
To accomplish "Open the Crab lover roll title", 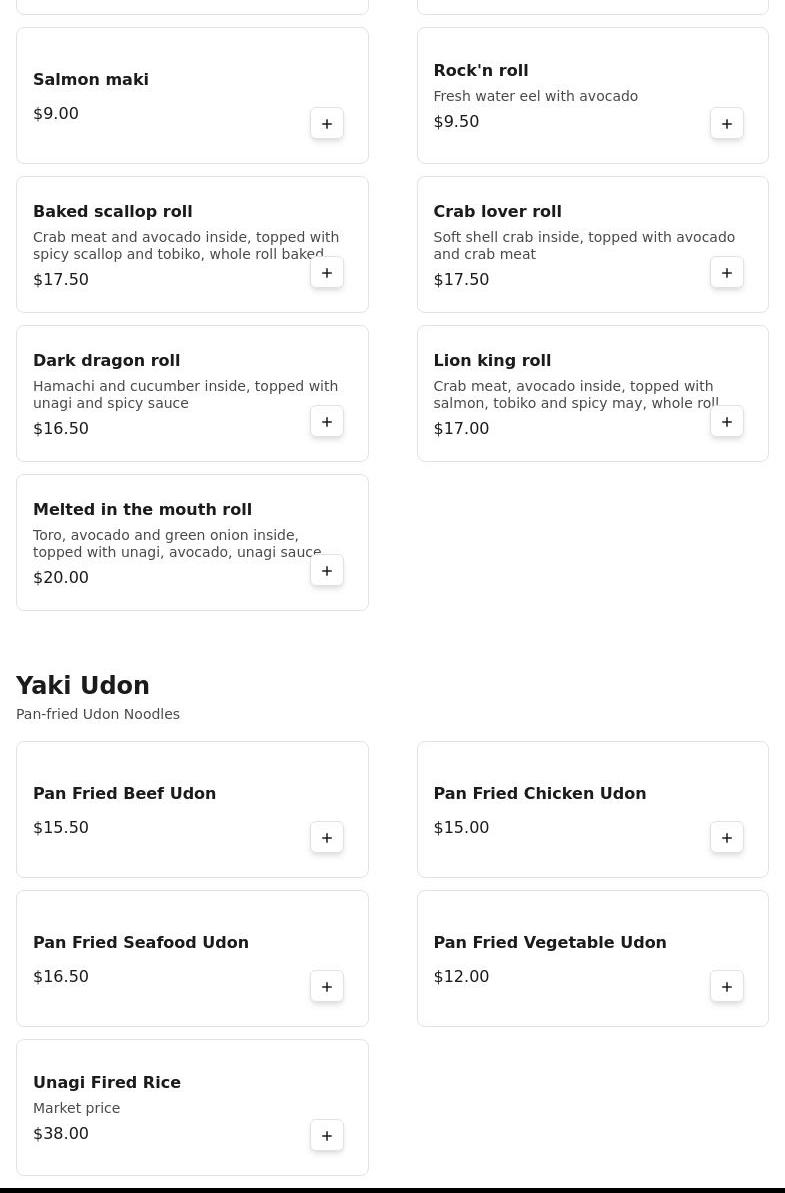I will [497, 212].
